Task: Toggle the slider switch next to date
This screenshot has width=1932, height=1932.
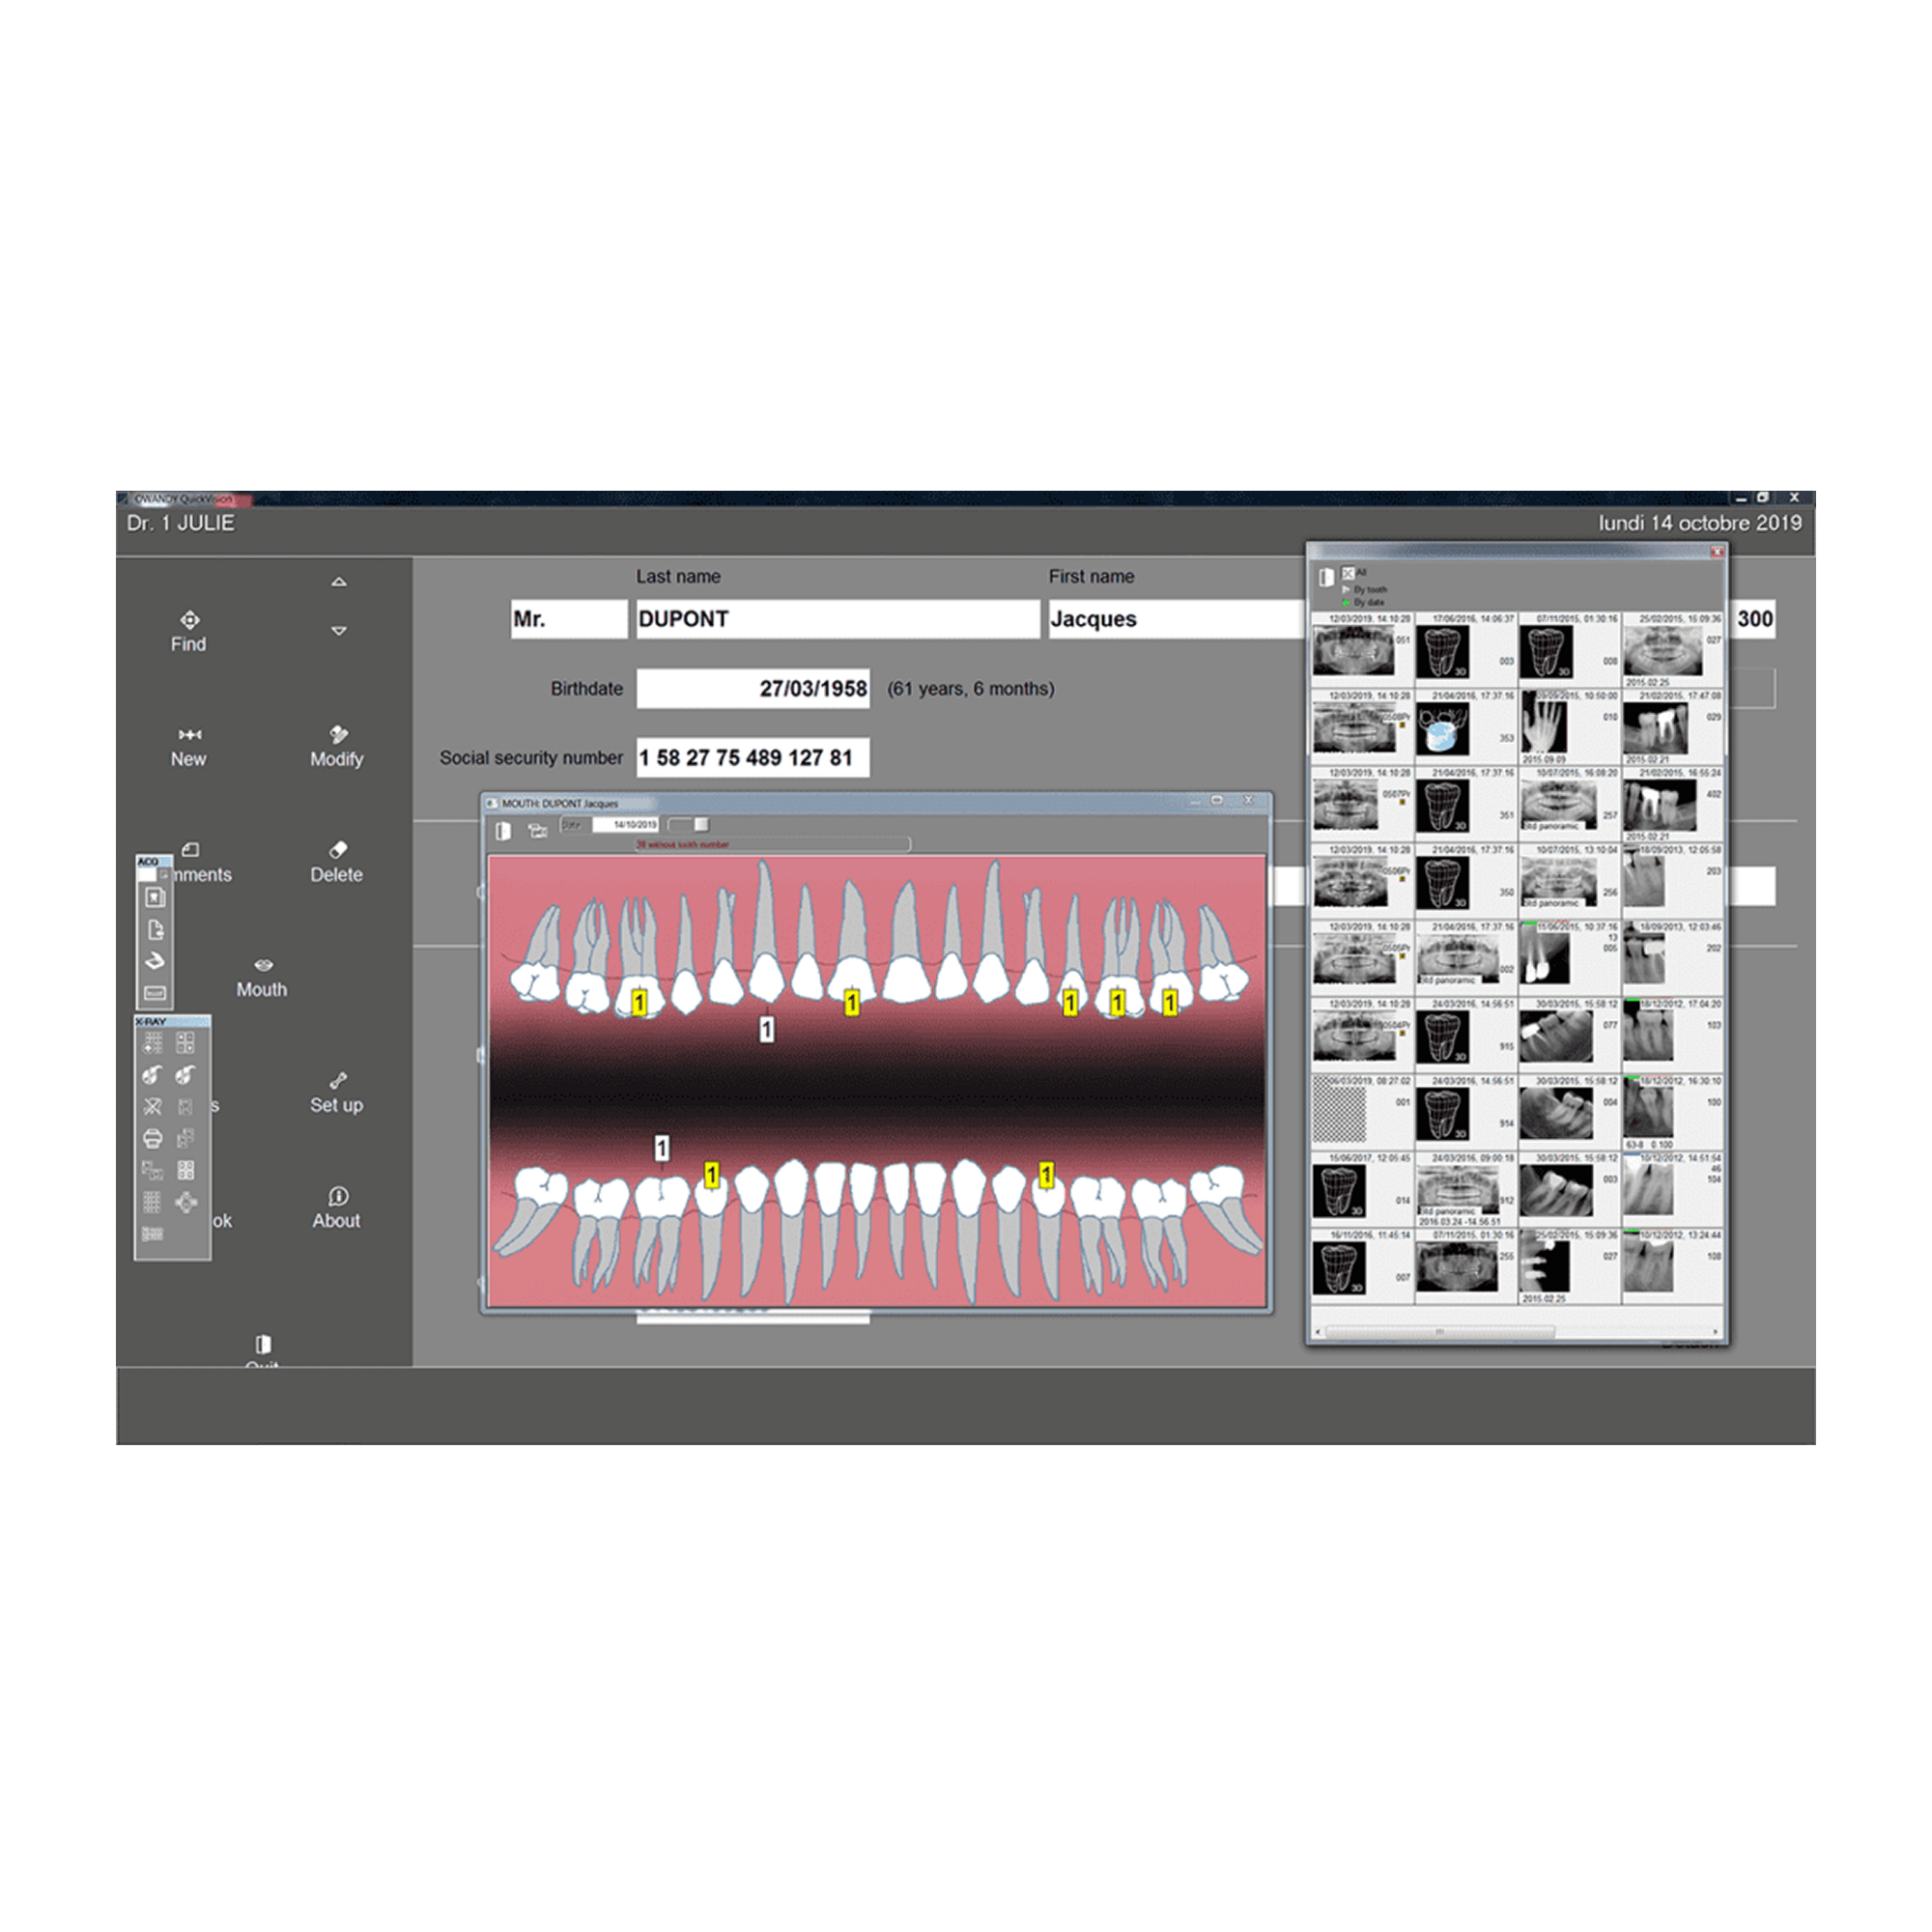Action: (x=688, y=824)
